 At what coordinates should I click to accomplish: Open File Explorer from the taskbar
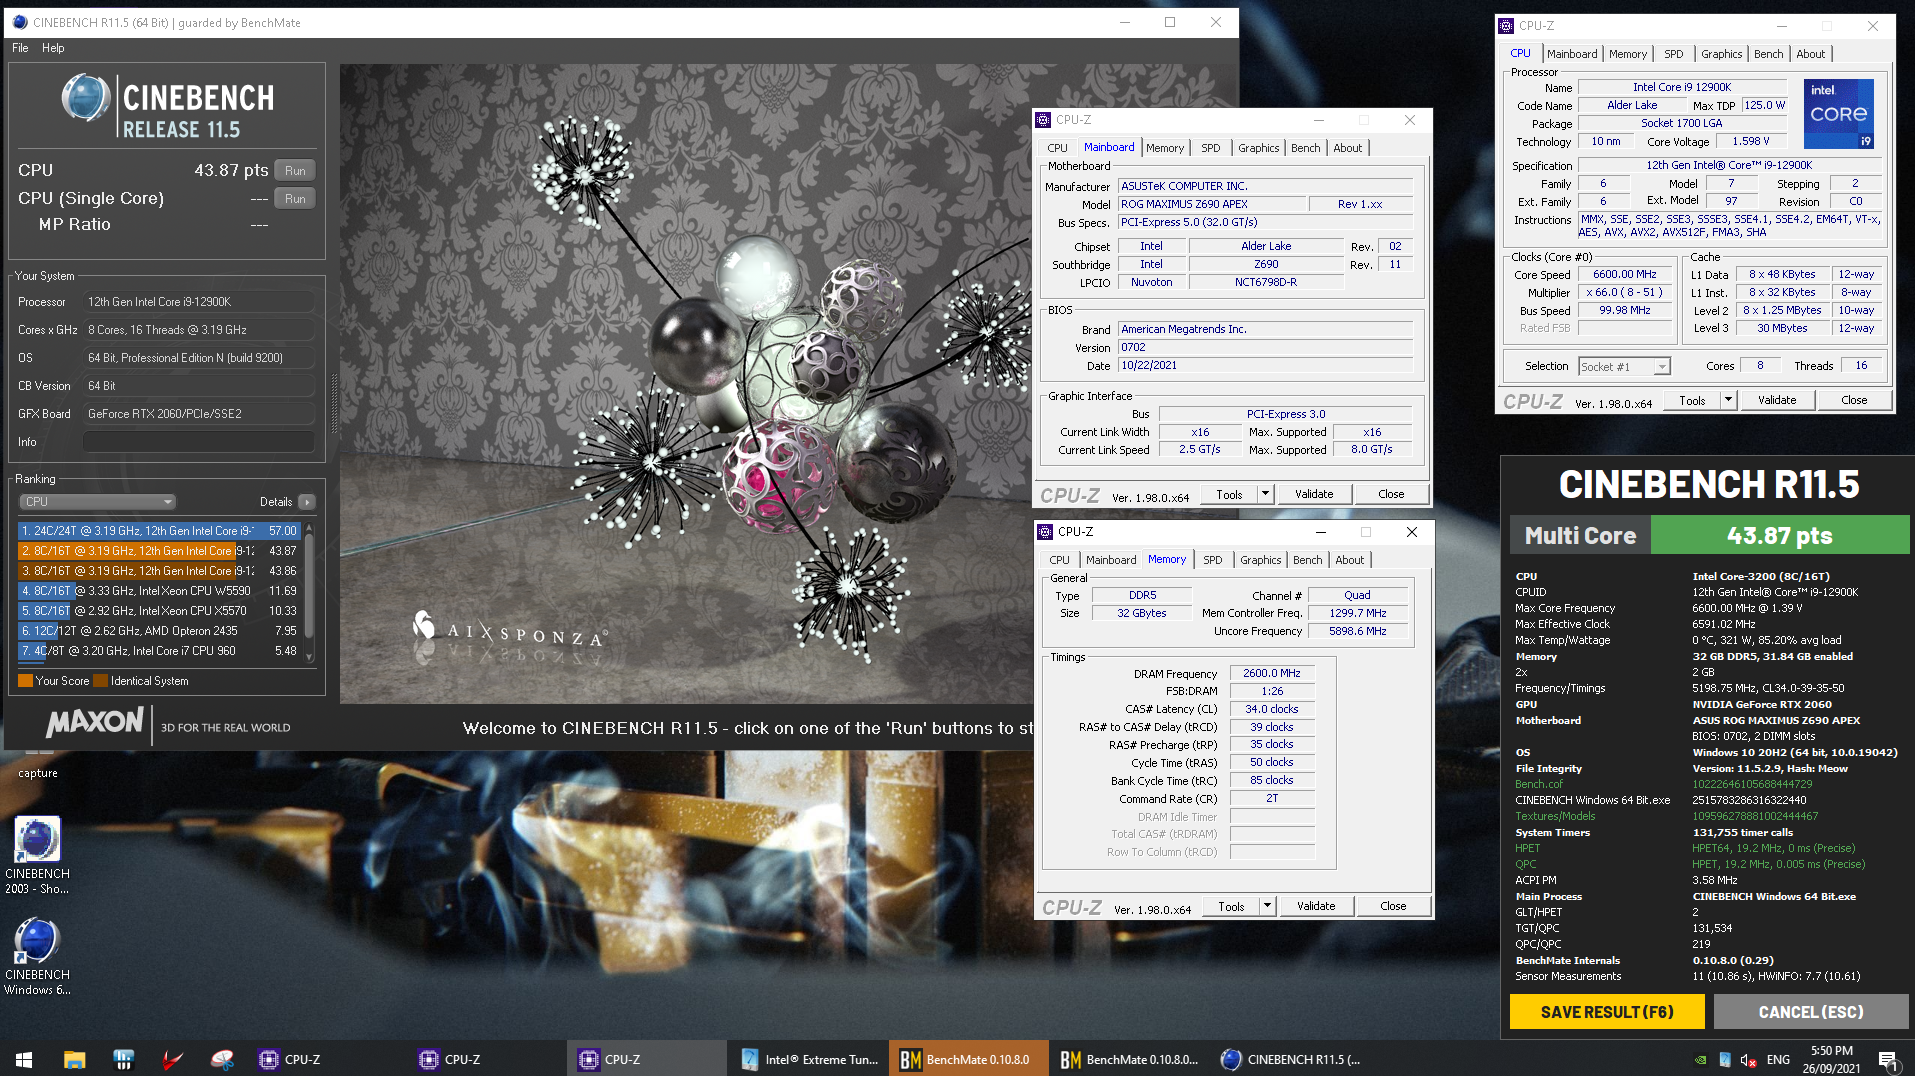tap(75, 1059)
